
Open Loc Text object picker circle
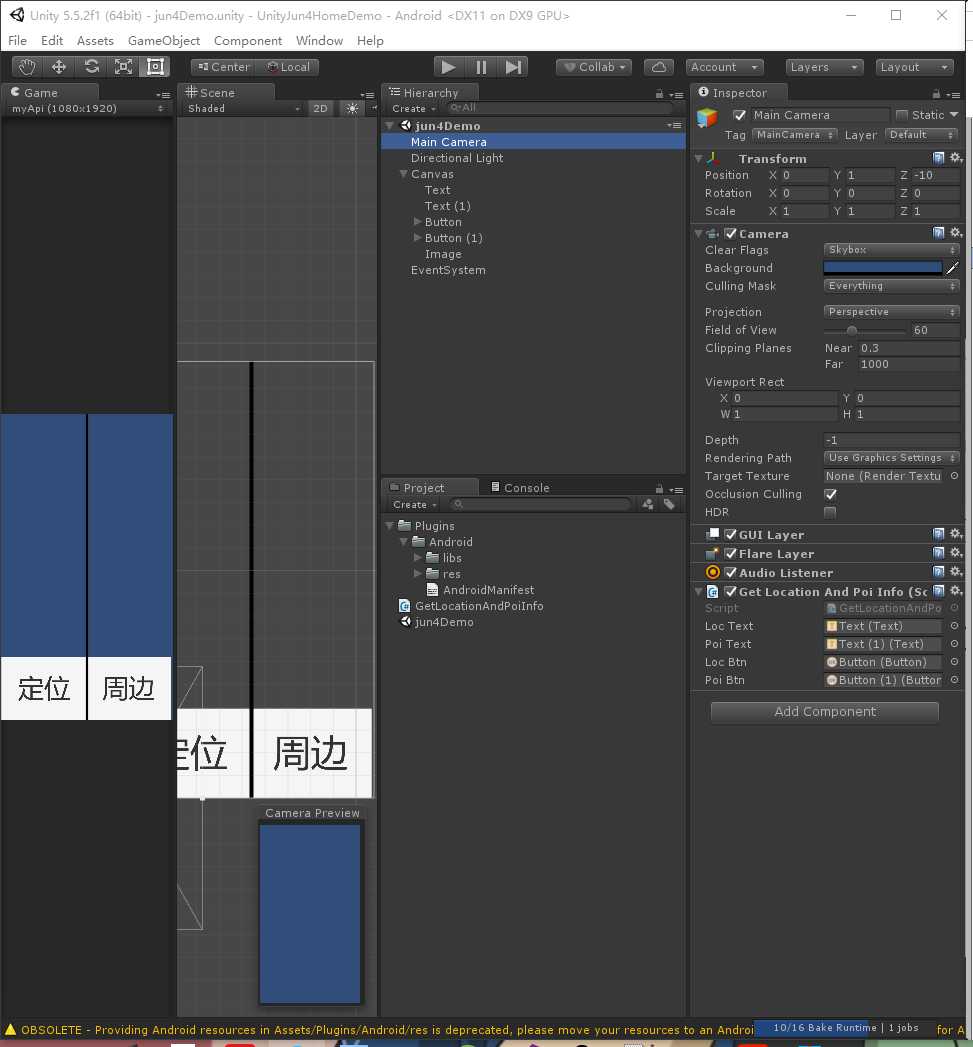coord(954,626)
